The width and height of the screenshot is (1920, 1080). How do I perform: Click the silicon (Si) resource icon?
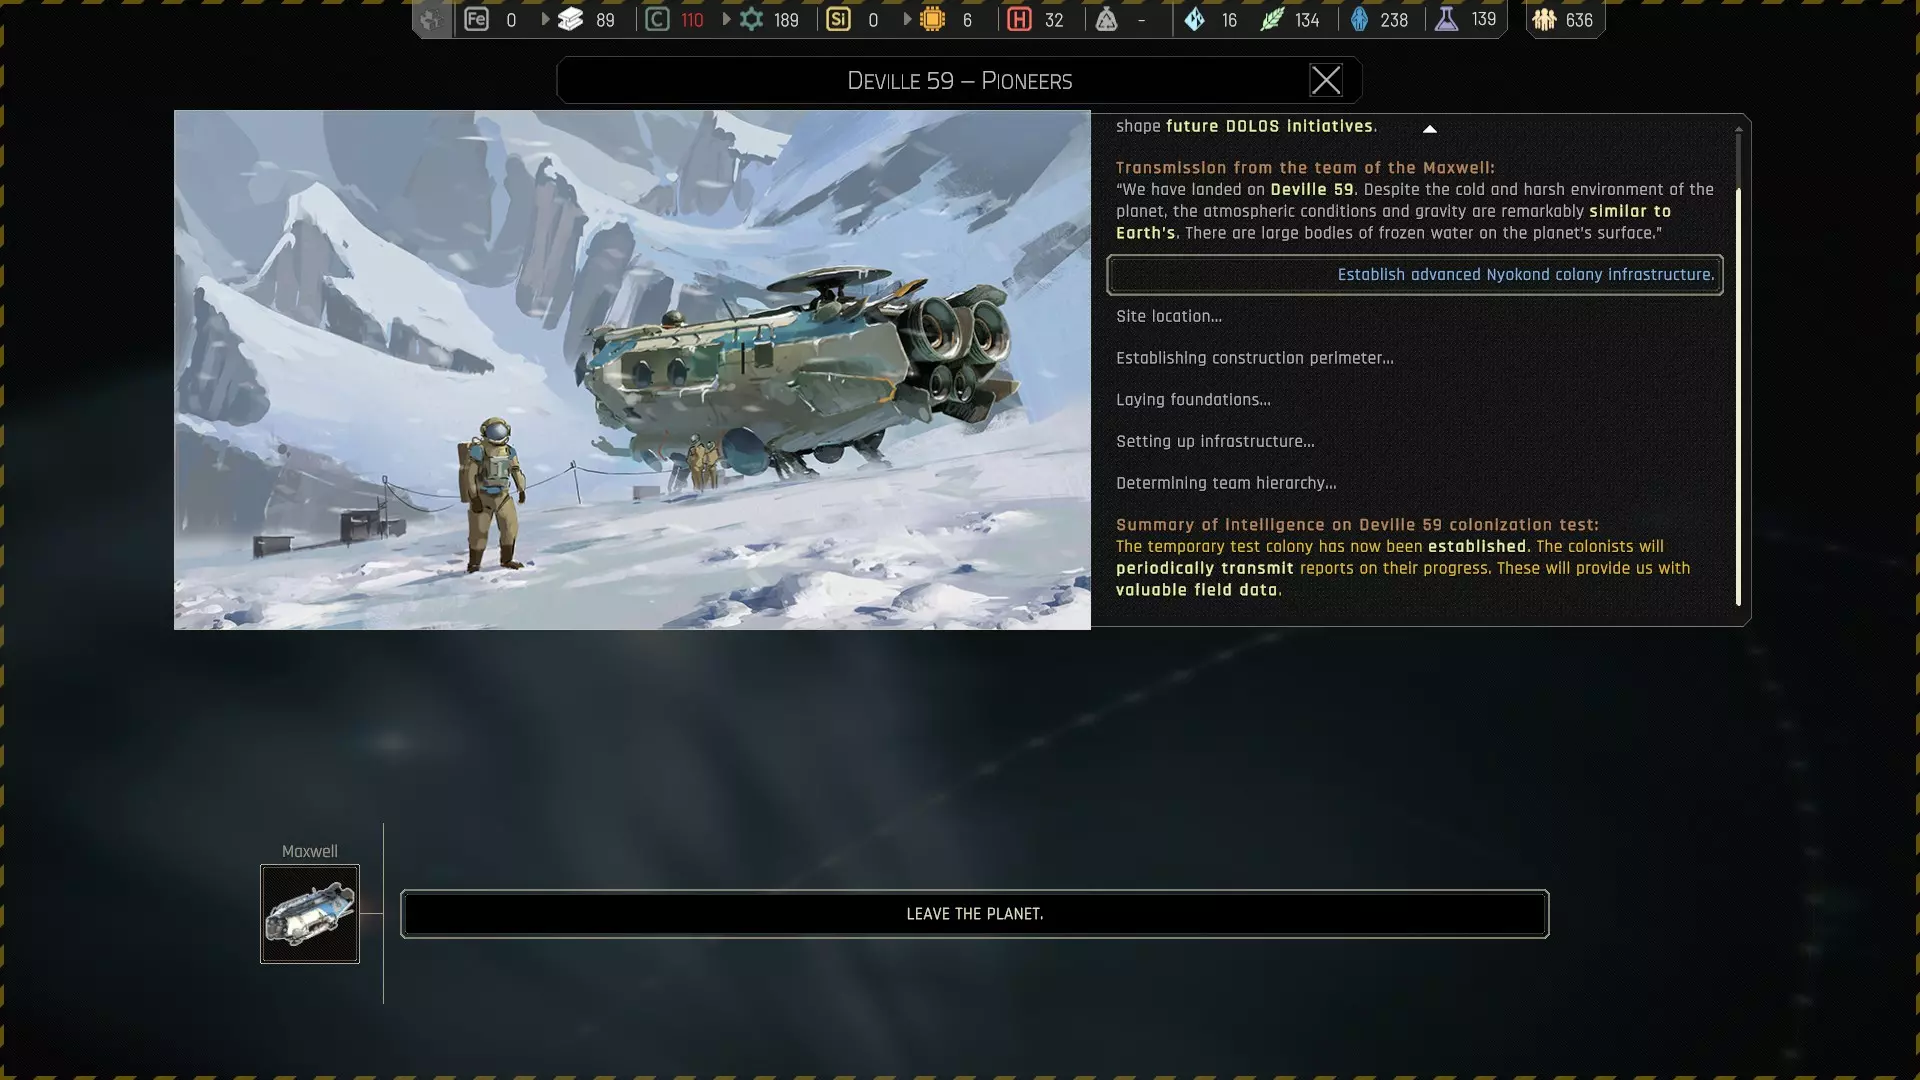coord(838,19)
